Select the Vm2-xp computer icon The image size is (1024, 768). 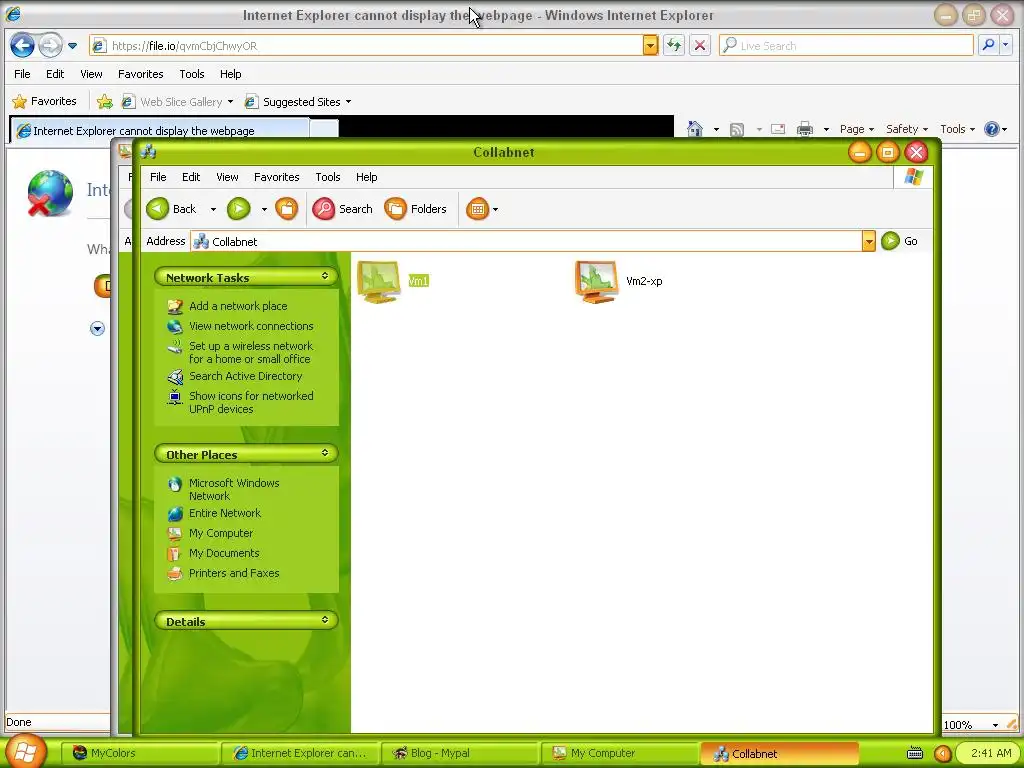[596, 281]
